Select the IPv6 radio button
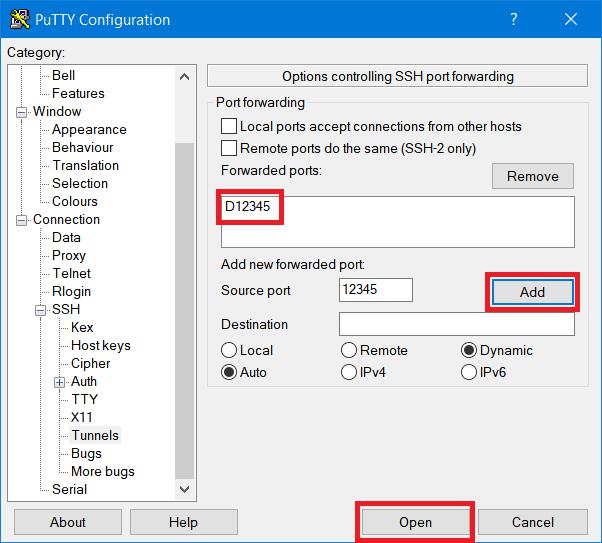The width and height of the screenshot is (602, 543). click(x=468, y=372)
